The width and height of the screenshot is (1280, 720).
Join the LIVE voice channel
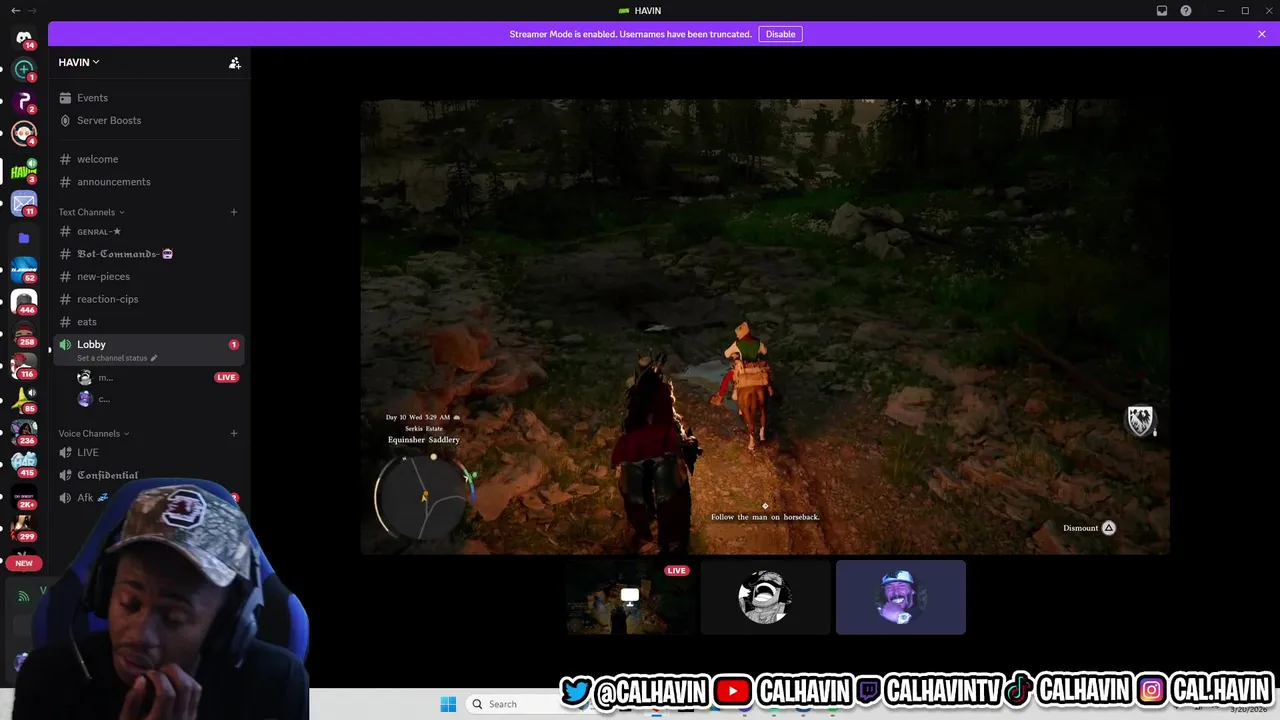coord(148,452)
